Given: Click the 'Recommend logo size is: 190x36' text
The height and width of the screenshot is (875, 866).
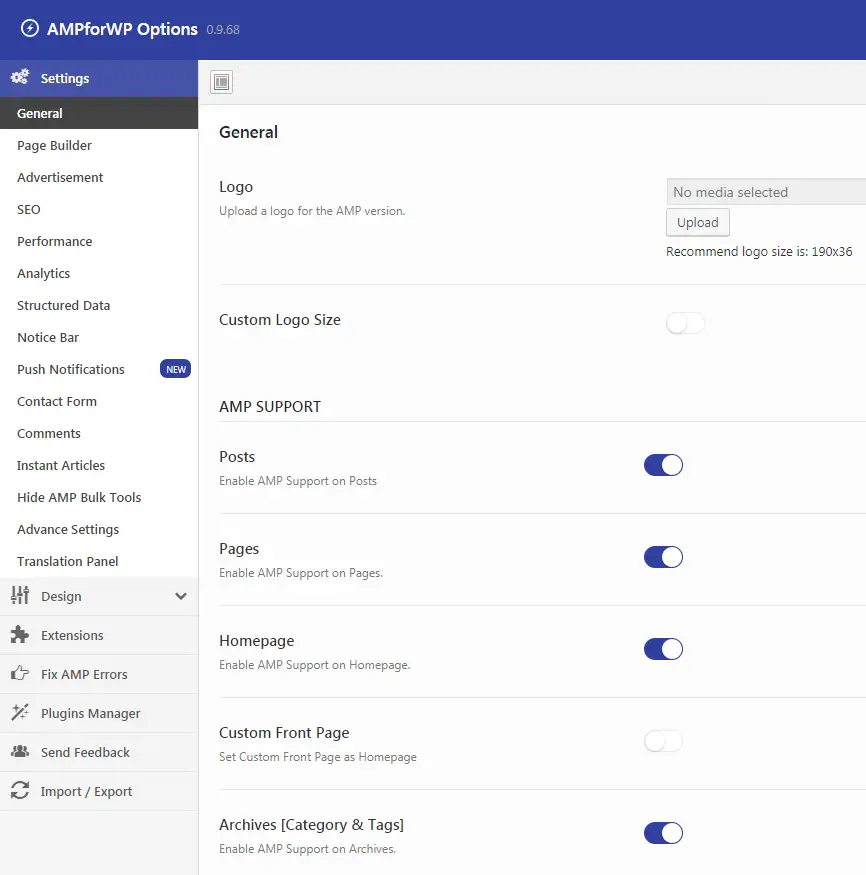Looking at the screenshot, I should [759, 252].
